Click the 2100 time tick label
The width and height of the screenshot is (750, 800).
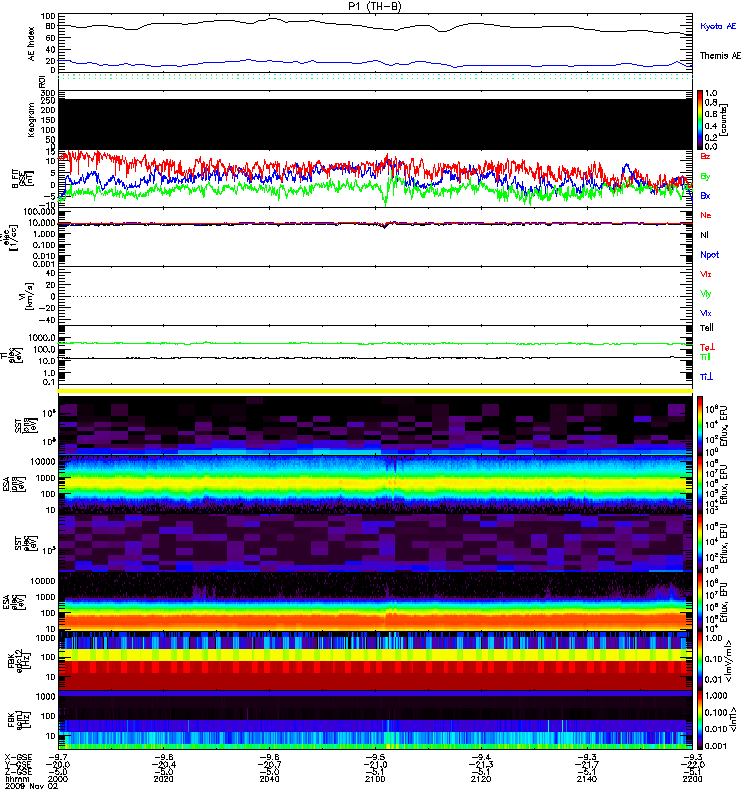[x=375, y=779]
